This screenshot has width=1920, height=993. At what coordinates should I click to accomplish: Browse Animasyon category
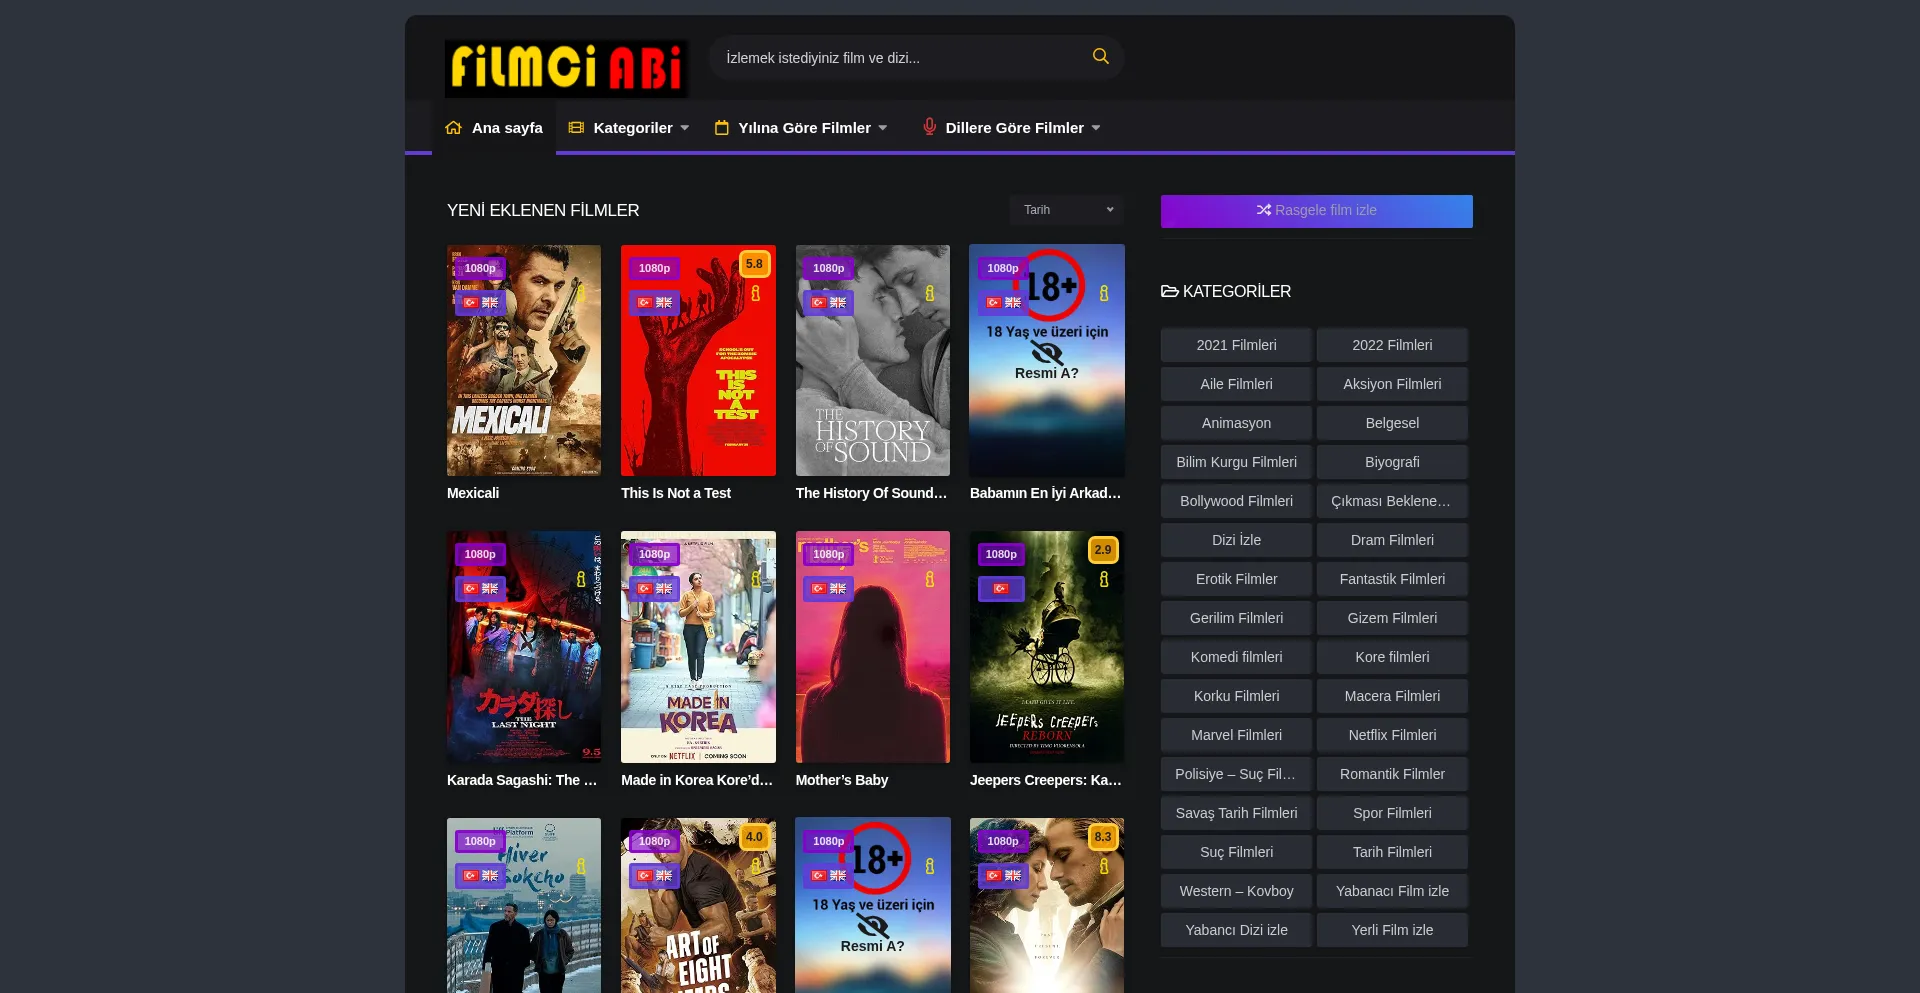tap(1236, 423)
